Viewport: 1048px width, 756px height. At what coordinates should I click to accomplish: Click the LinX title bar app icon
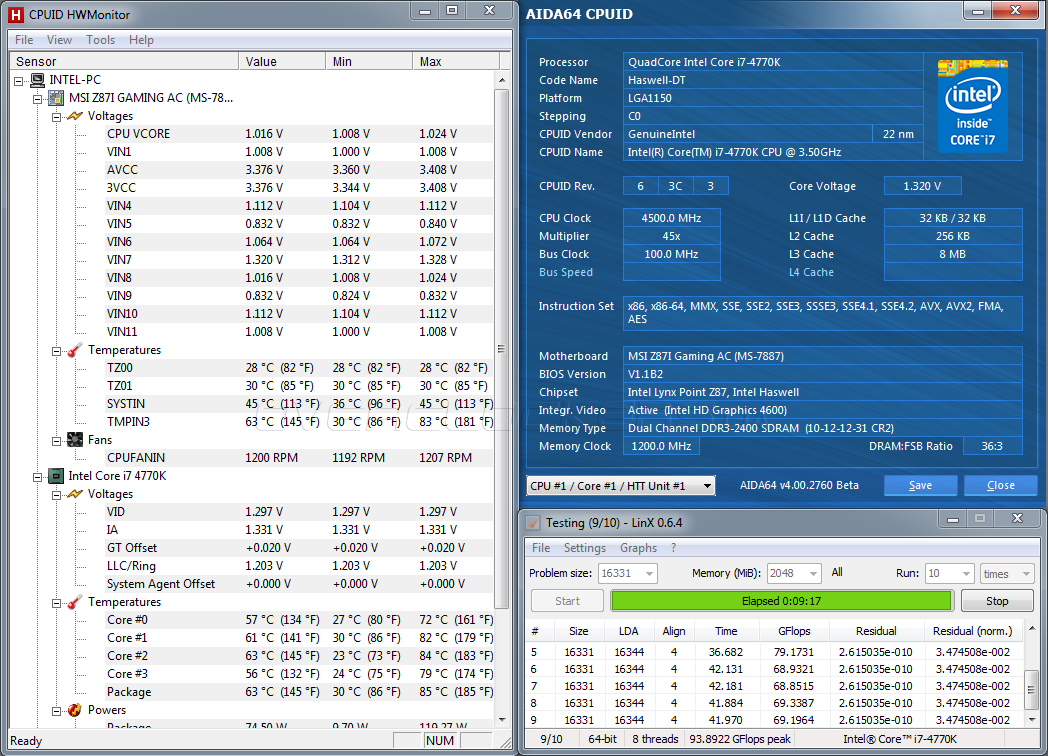[x=534, y=522]
